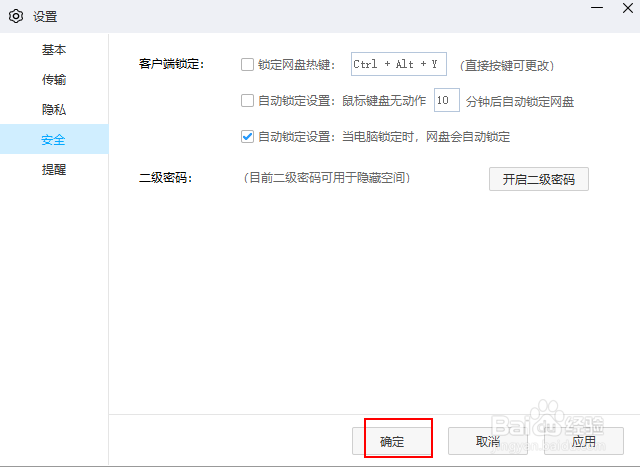Viewport: 640px width, 468px height.
Task: Click the Ctrl + Alt + Y hotkey field
Action: point(399,64)
